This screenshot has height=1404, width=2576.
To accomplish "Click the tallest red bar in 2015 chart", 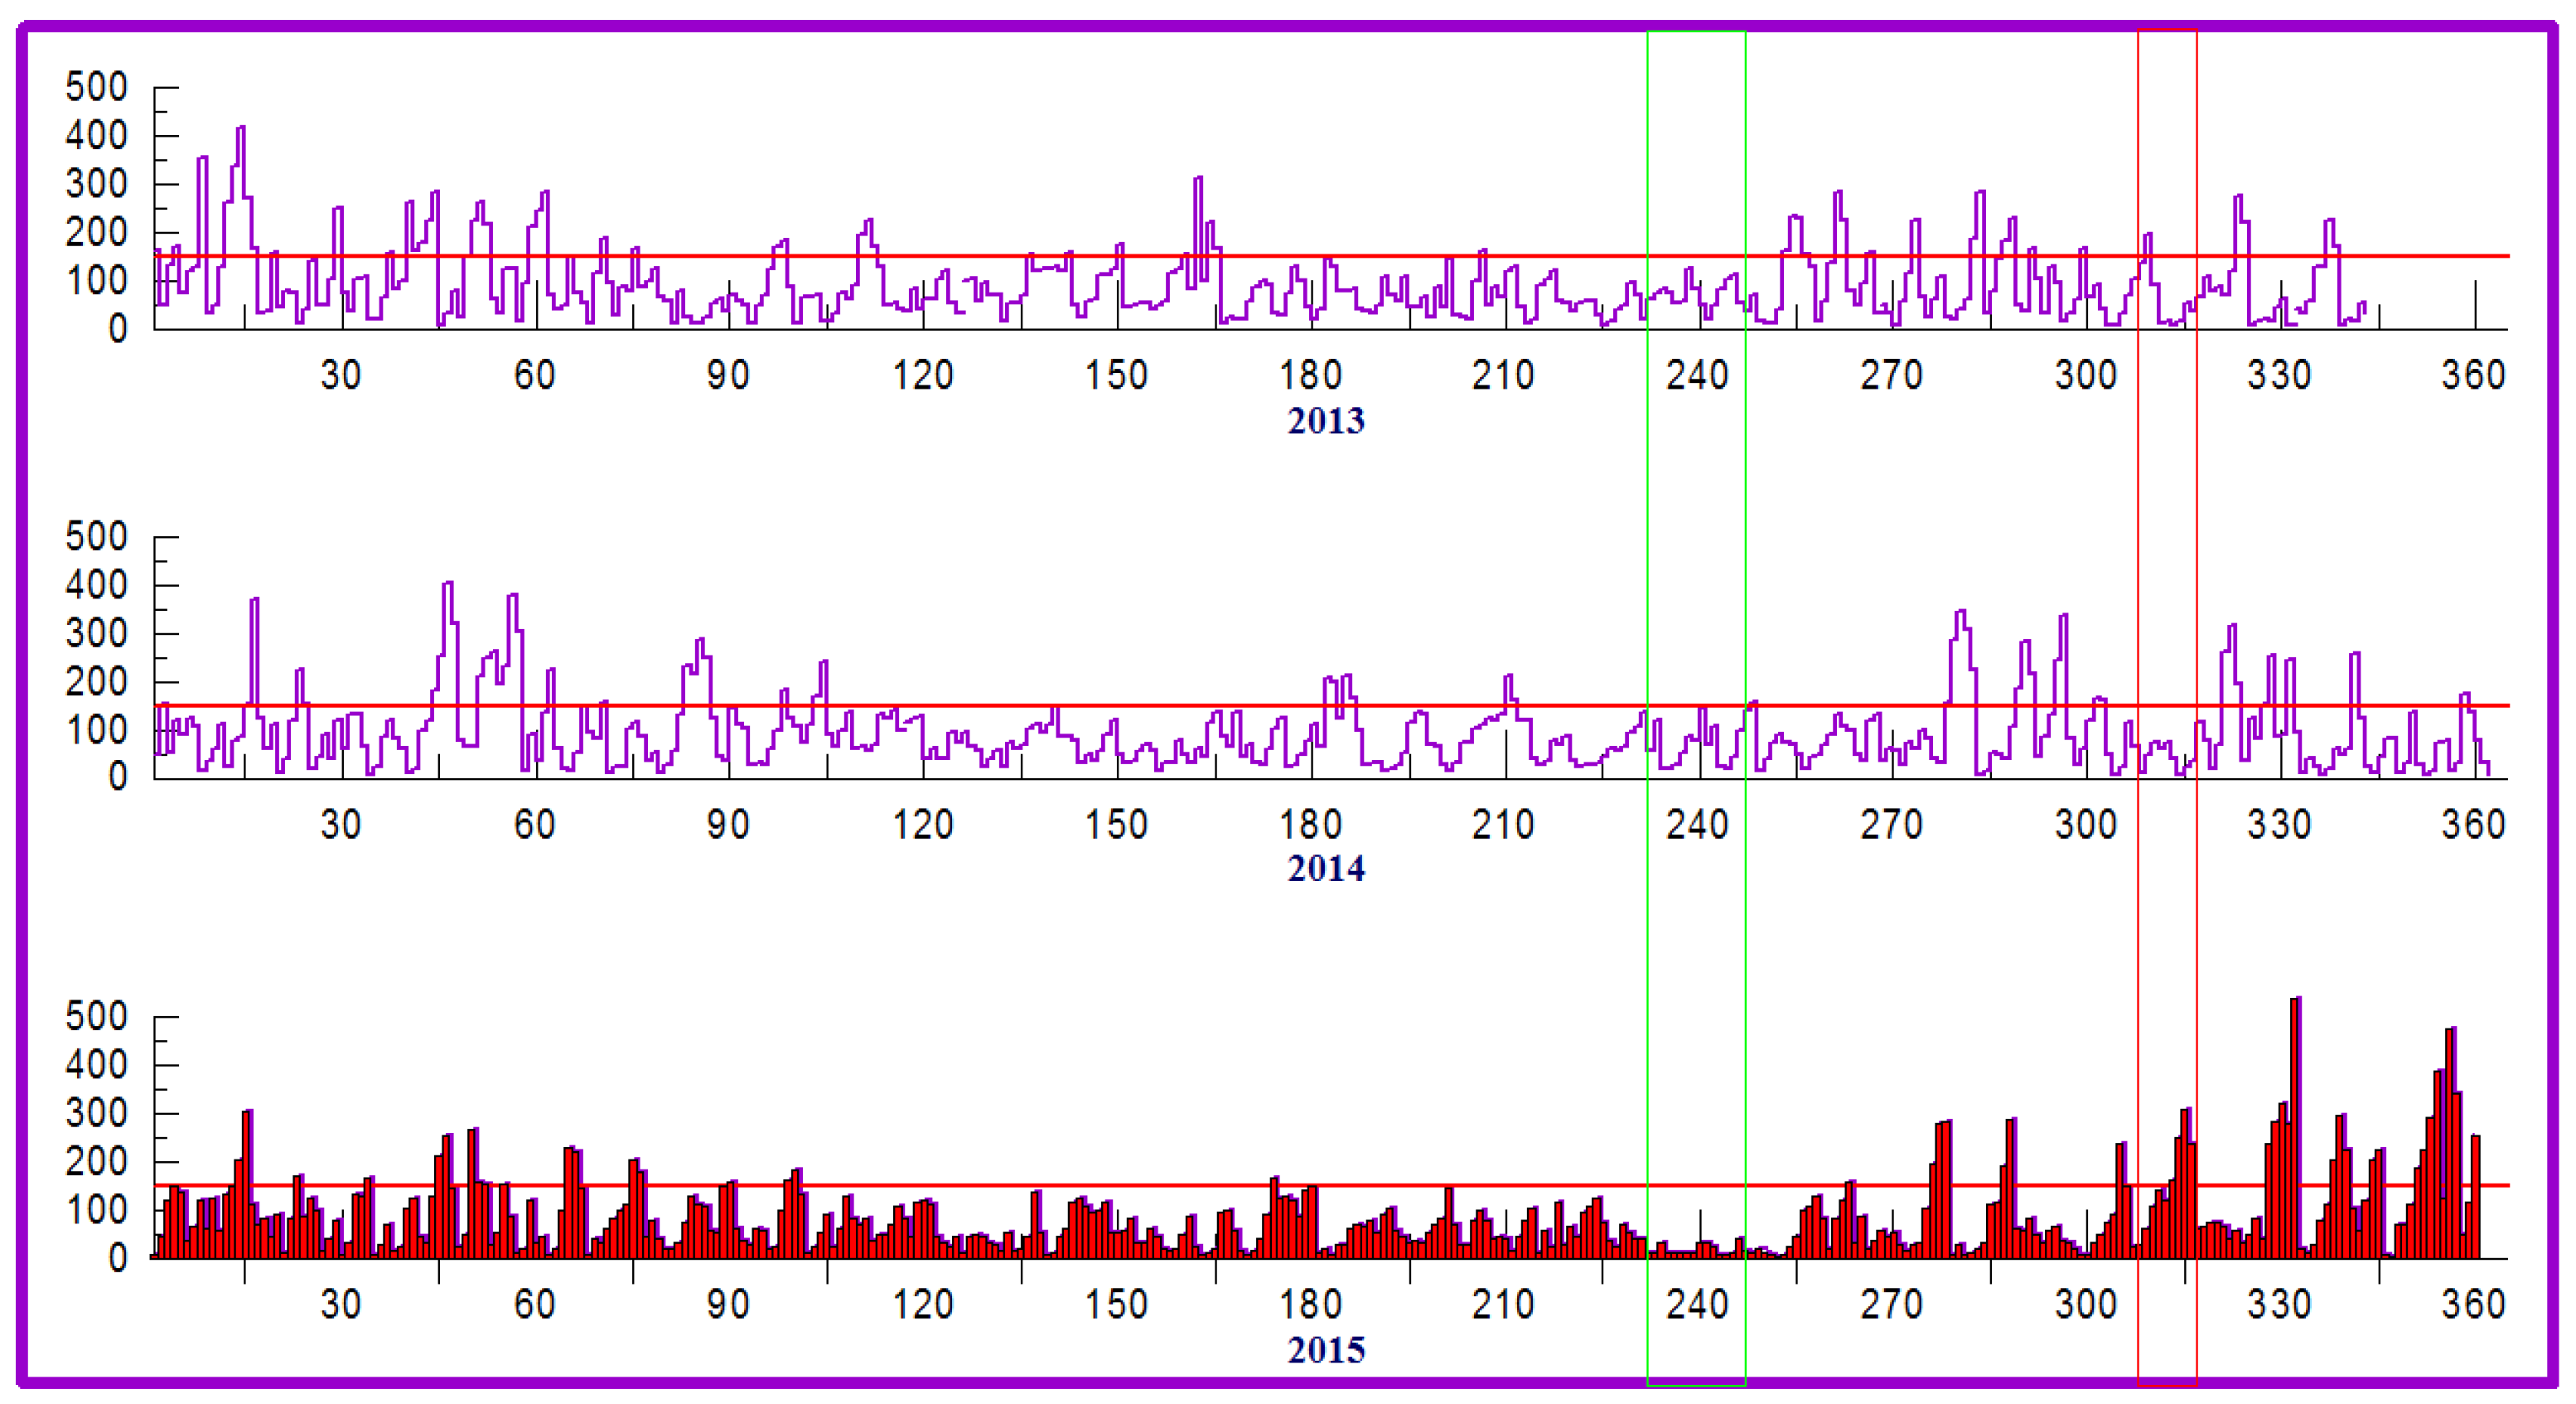I will (x=2295, y=1130).
